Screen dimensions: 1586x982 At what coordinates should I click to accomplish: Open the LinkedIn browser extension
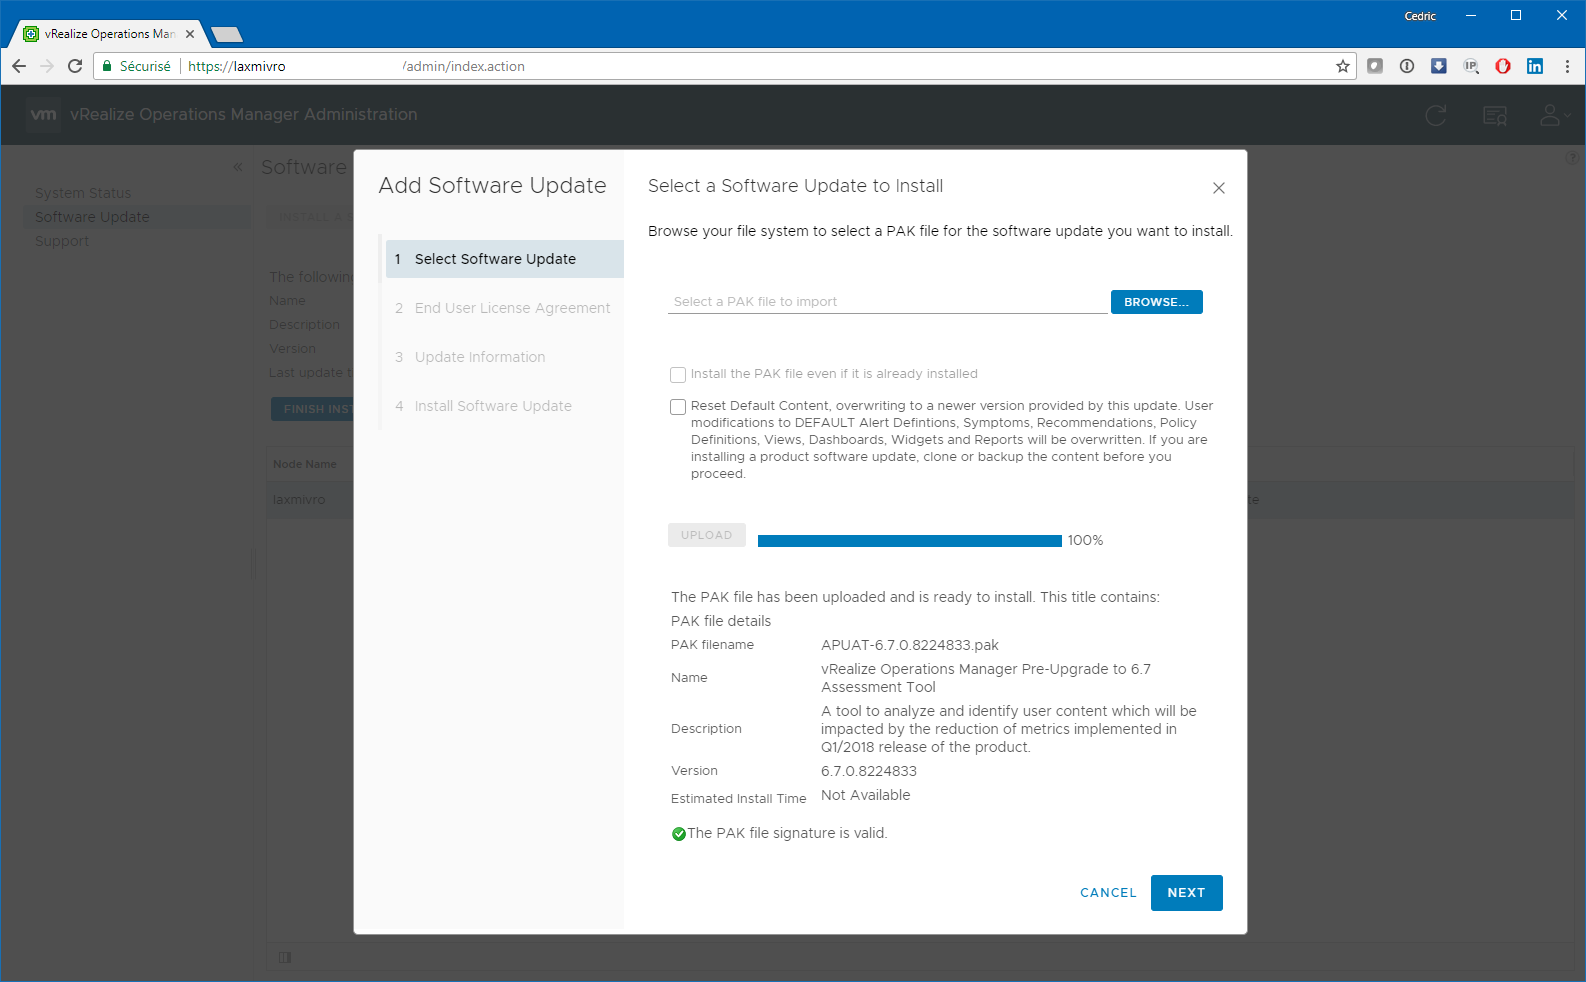point(1534,66)
